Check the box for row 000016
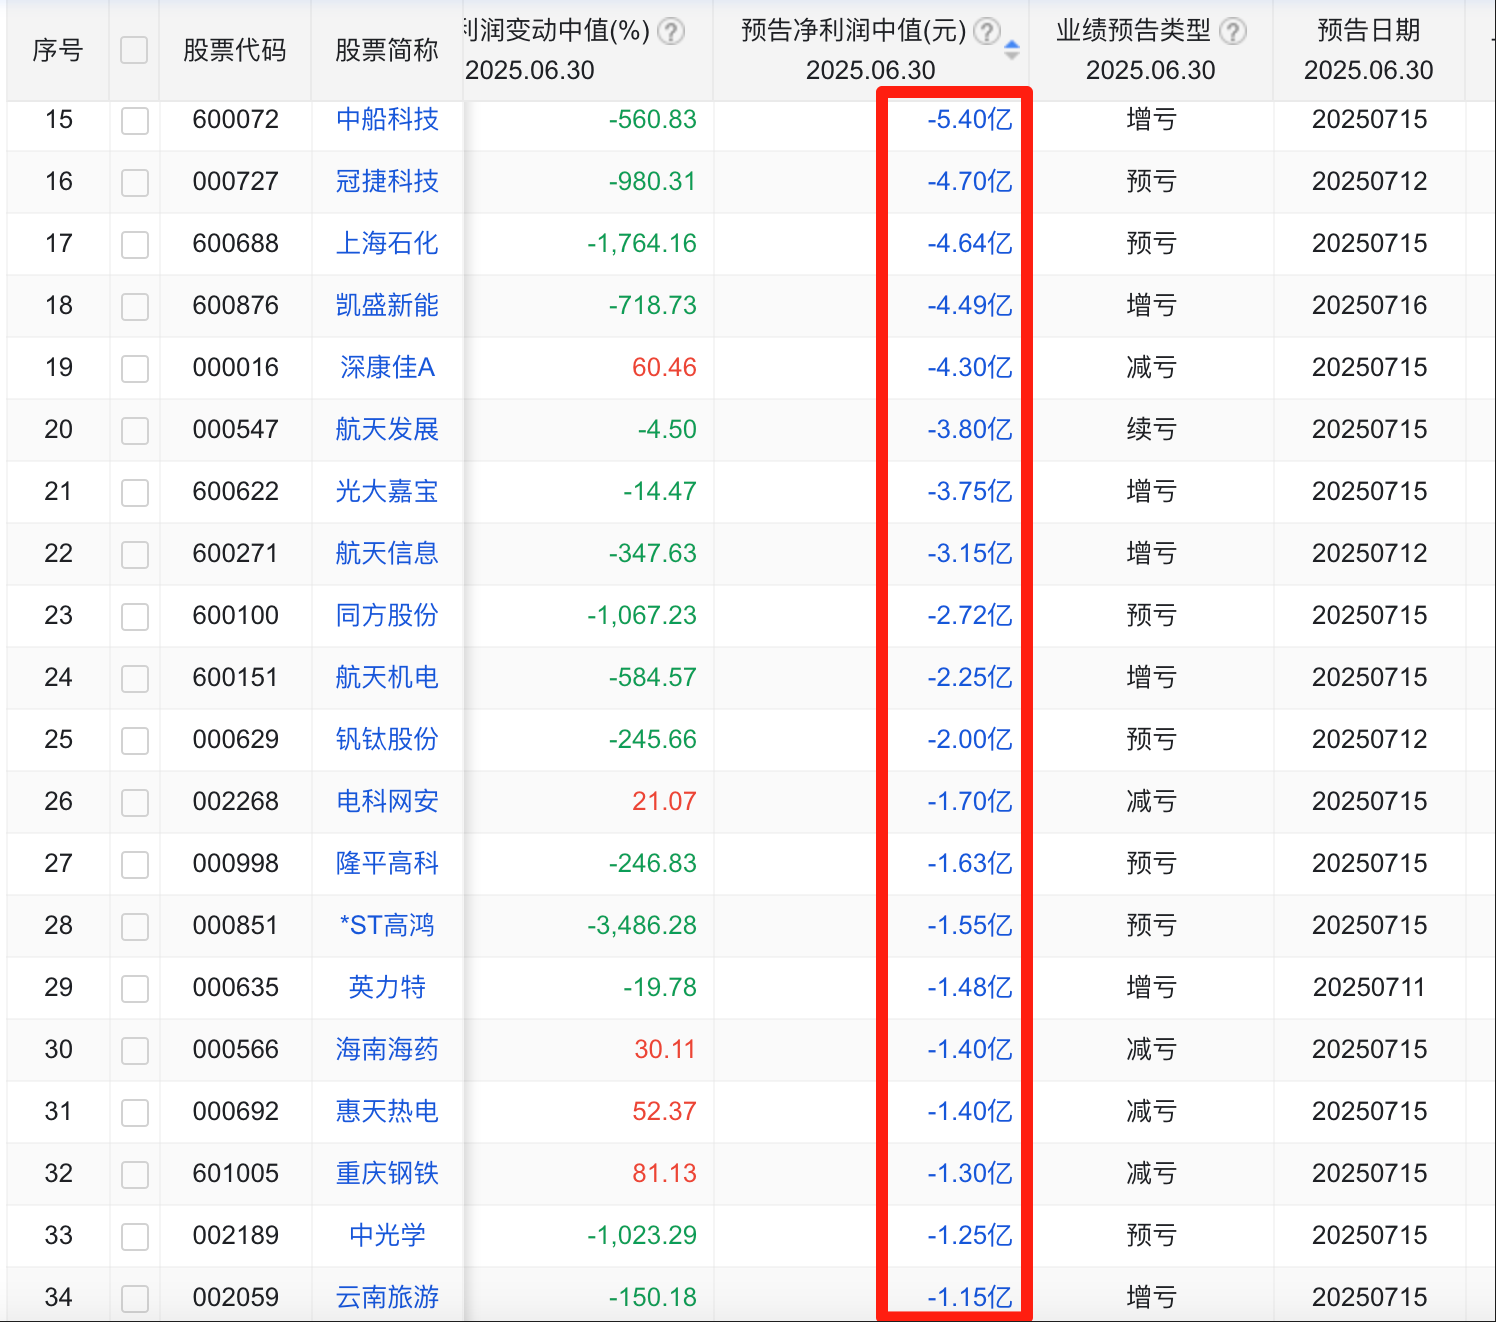The image size is (1496, 1322). (x=135, y=369)
